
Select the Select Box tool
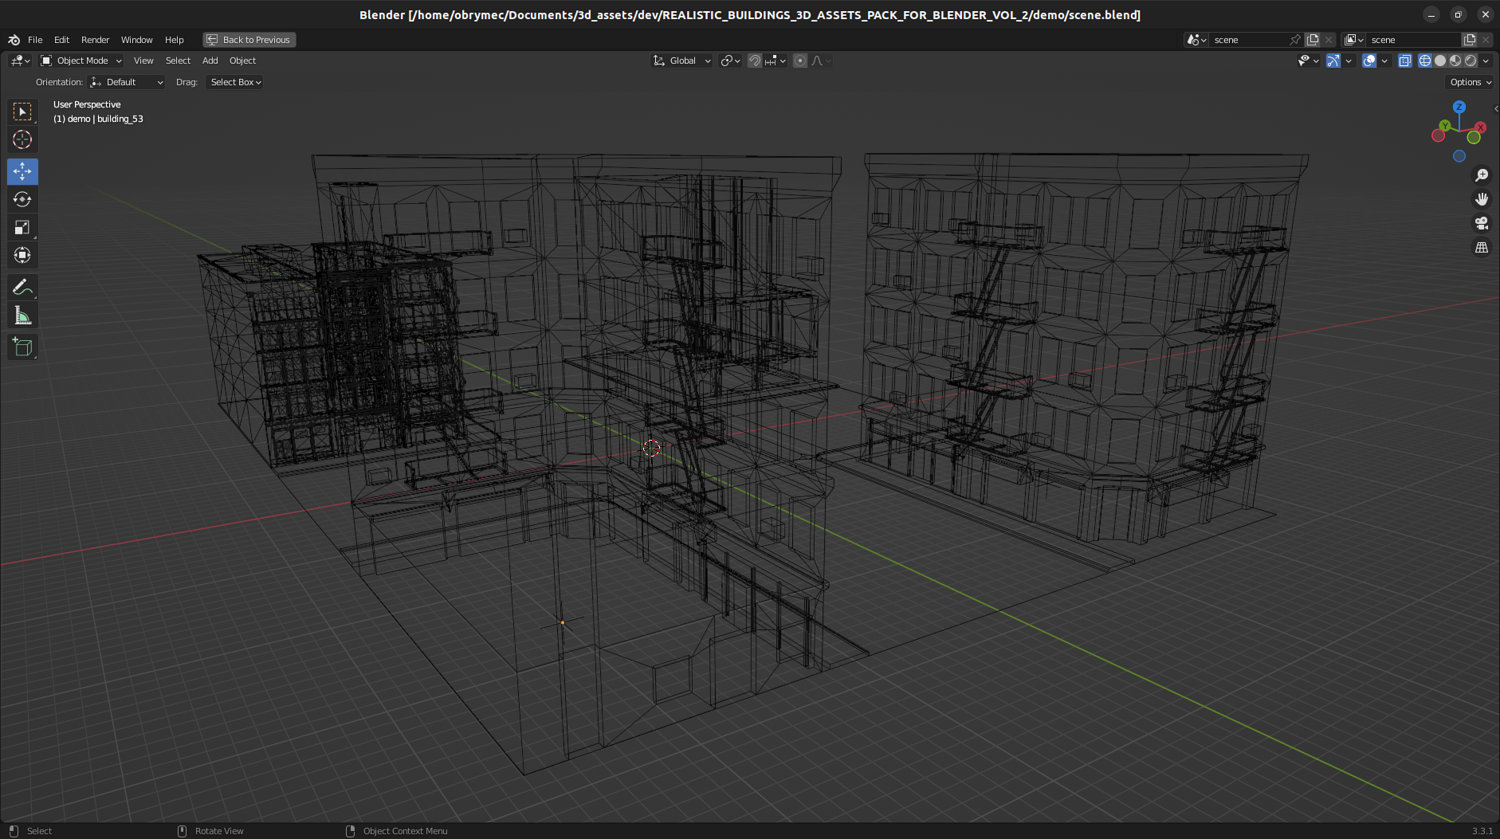tap(22, 112)
